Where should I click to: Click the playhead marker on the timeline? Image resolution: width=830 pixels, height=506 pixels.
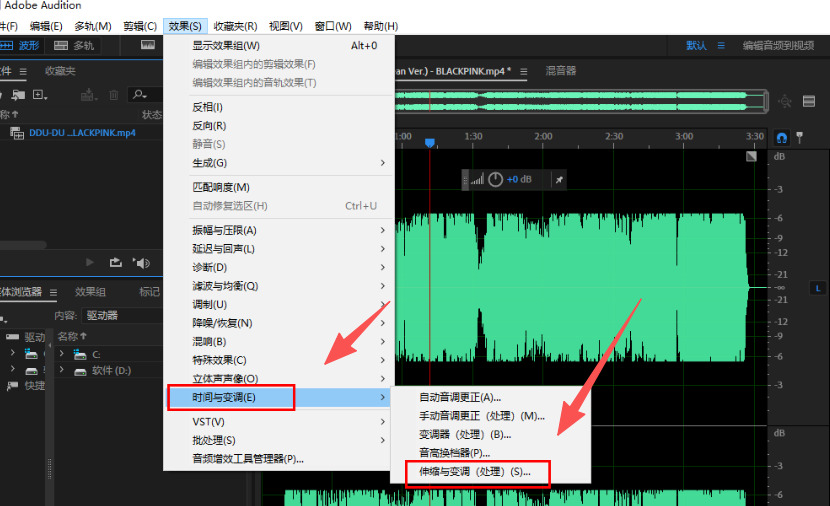coord(430,142)
